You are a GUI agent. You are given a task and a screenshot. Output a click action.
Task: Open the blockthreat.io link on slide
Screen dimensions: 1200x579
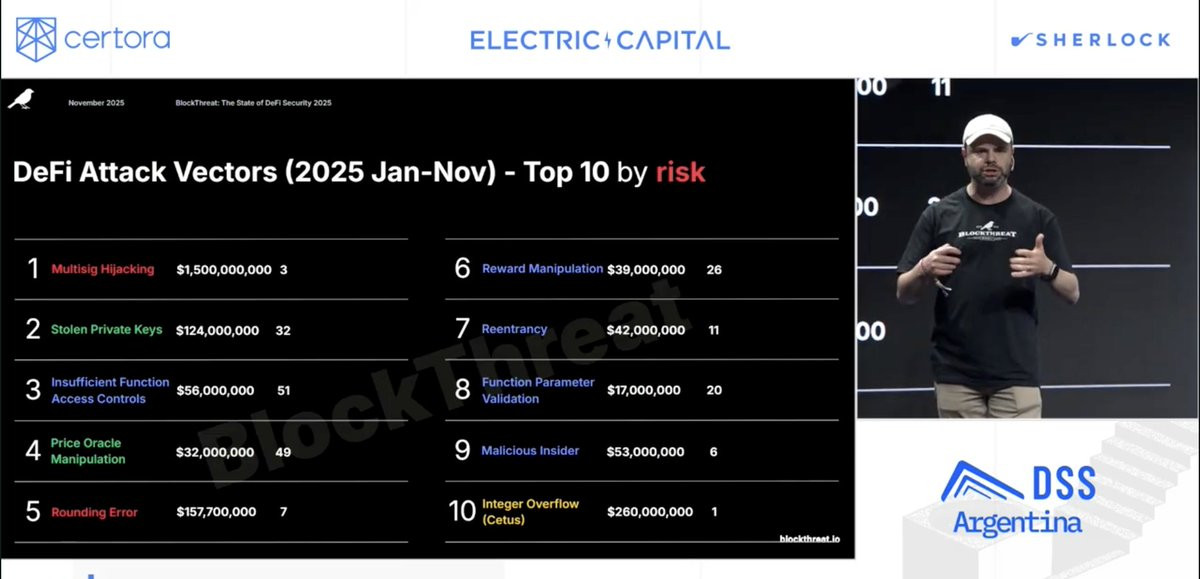pos(809,539)
